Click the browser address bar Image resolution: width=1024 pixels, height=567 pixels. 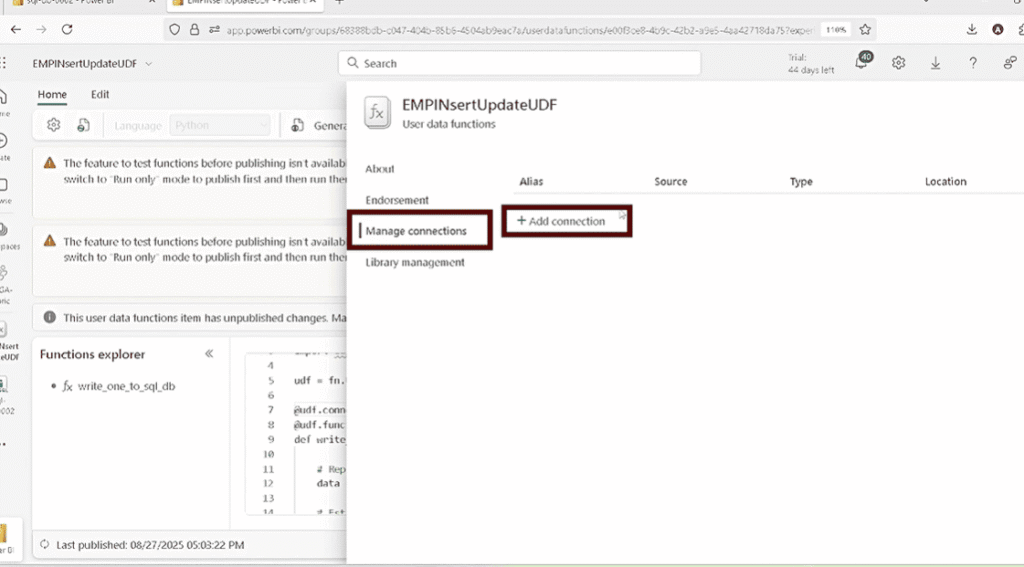[519, 30]
